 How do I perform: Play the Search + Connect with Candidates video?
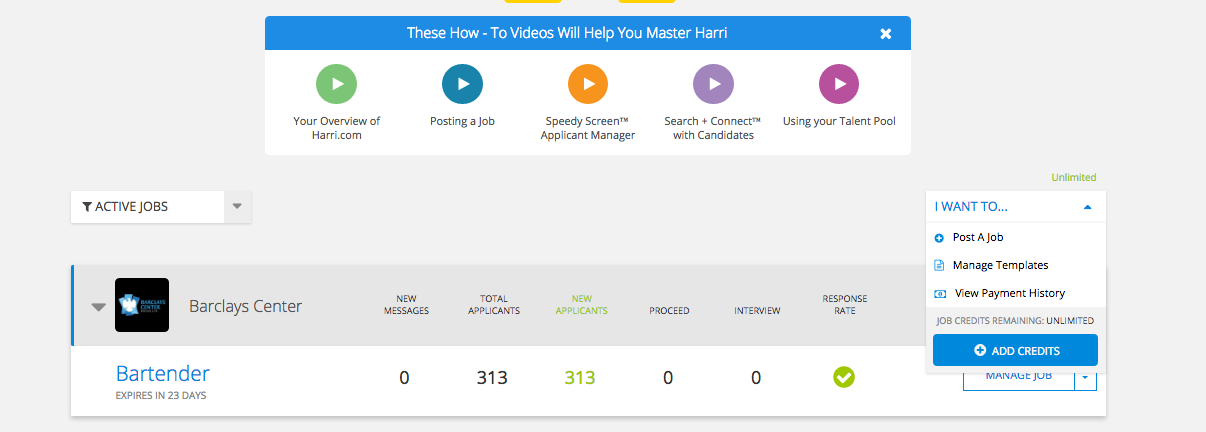pos(713,84)
